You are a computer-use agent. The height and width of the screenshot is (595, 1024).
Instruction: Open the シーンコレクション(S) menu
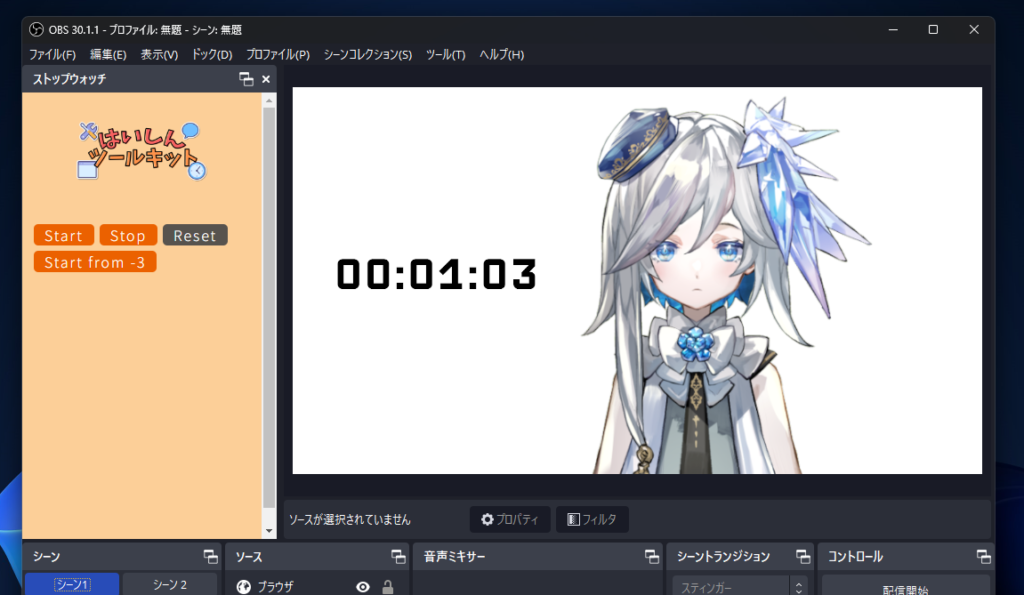tap(368, 55)
